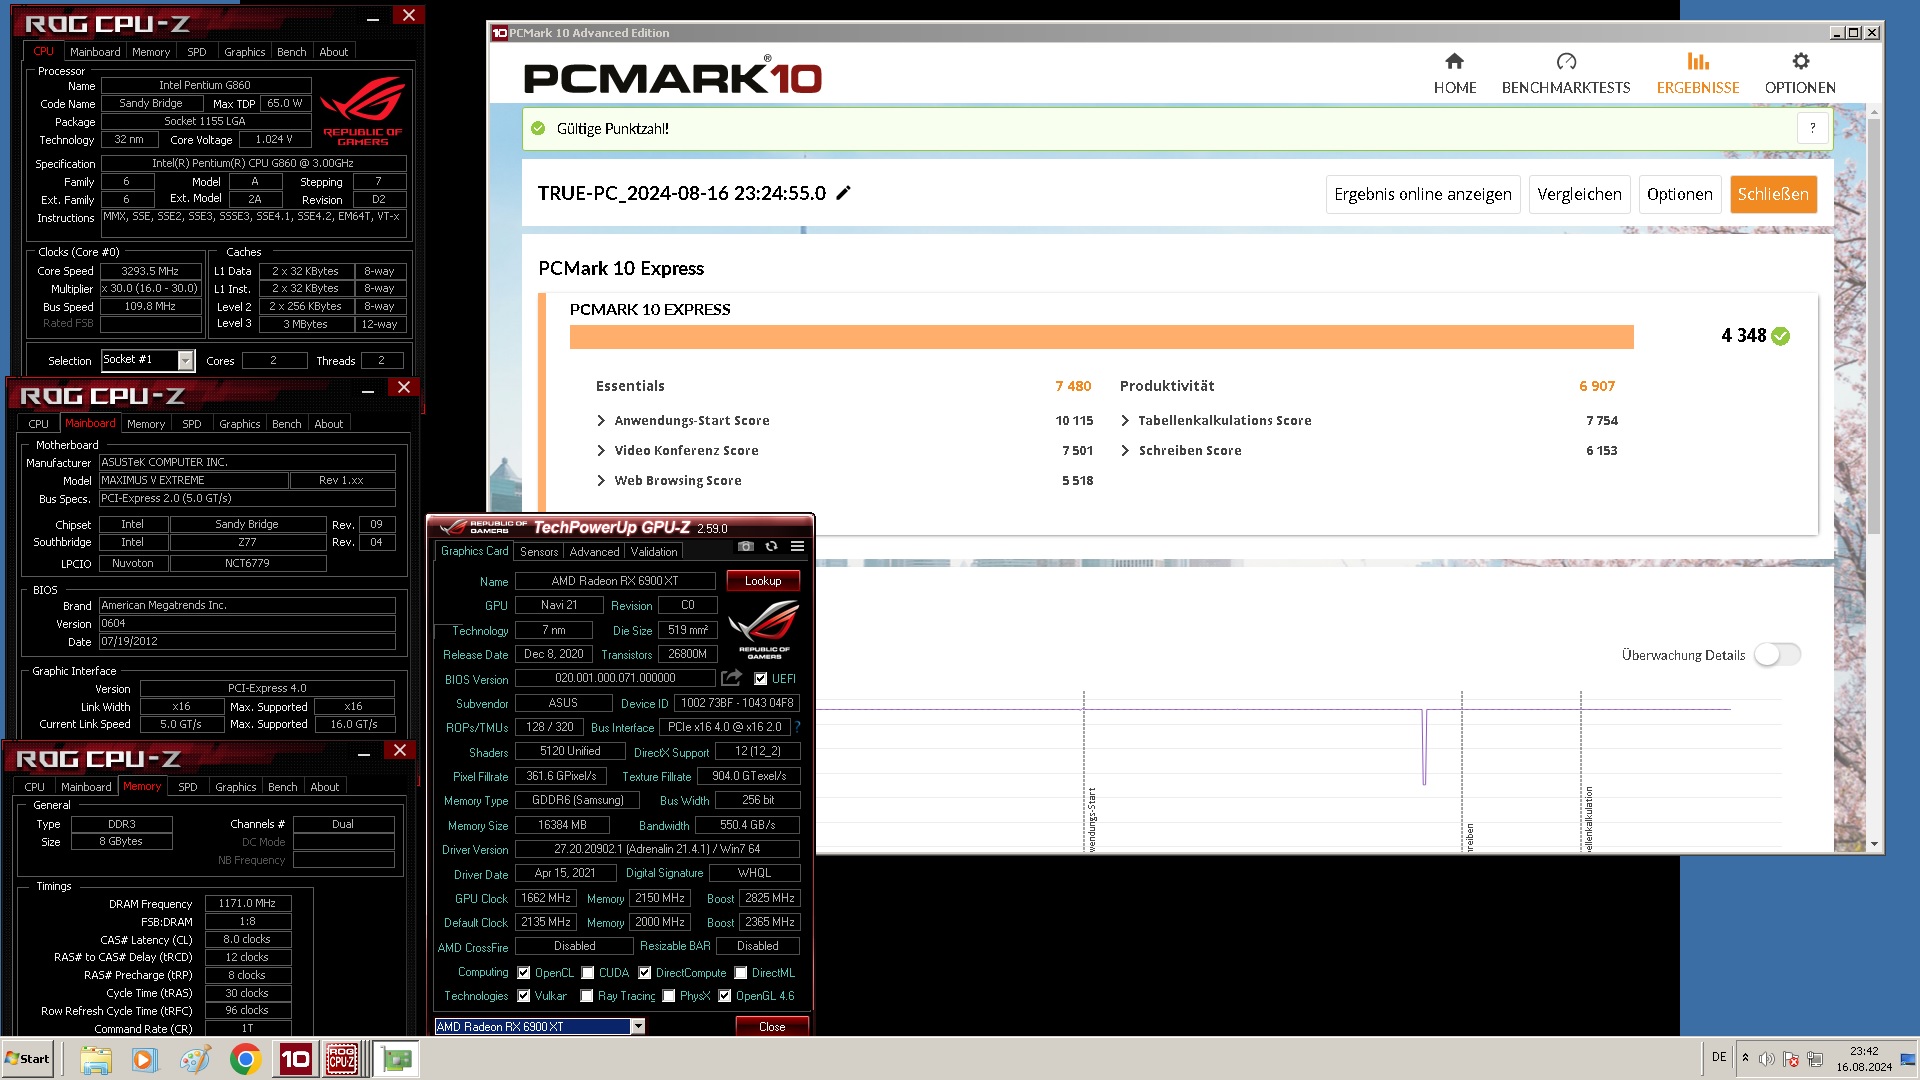Switch to ROG CPU-Z taskbar icon
This screenshot has height=1080, width=1920.
342,1059
